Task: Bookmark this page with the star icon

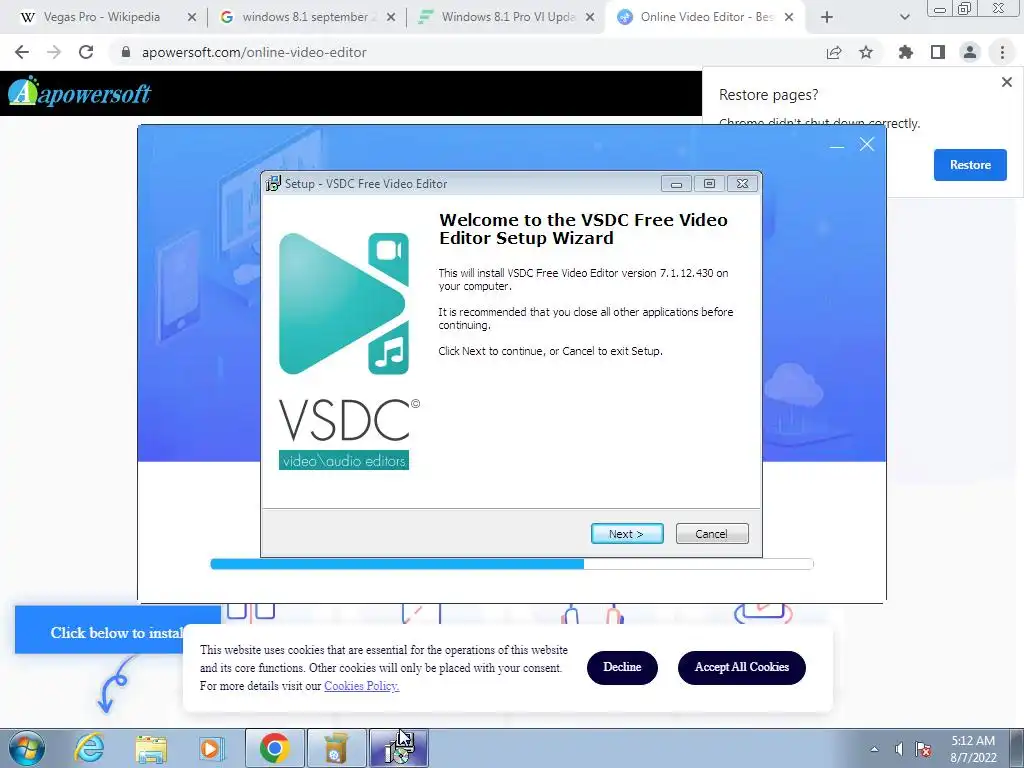Action: [866, 52]
